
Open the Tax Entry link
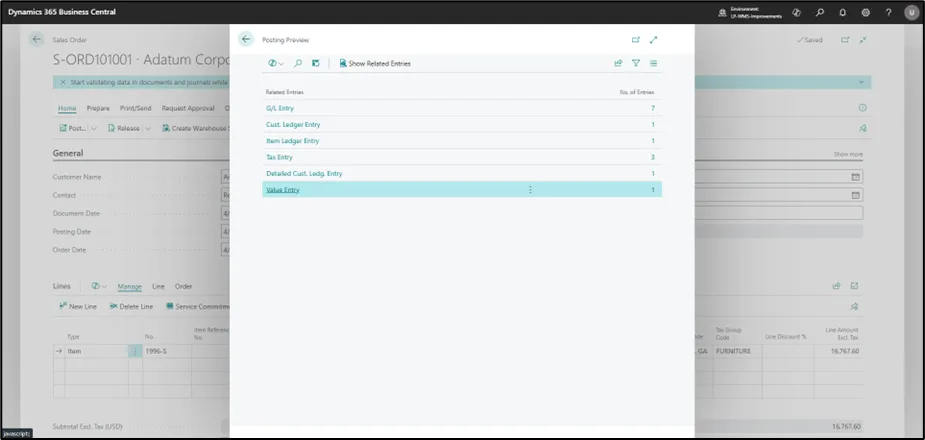pos(279,157)
